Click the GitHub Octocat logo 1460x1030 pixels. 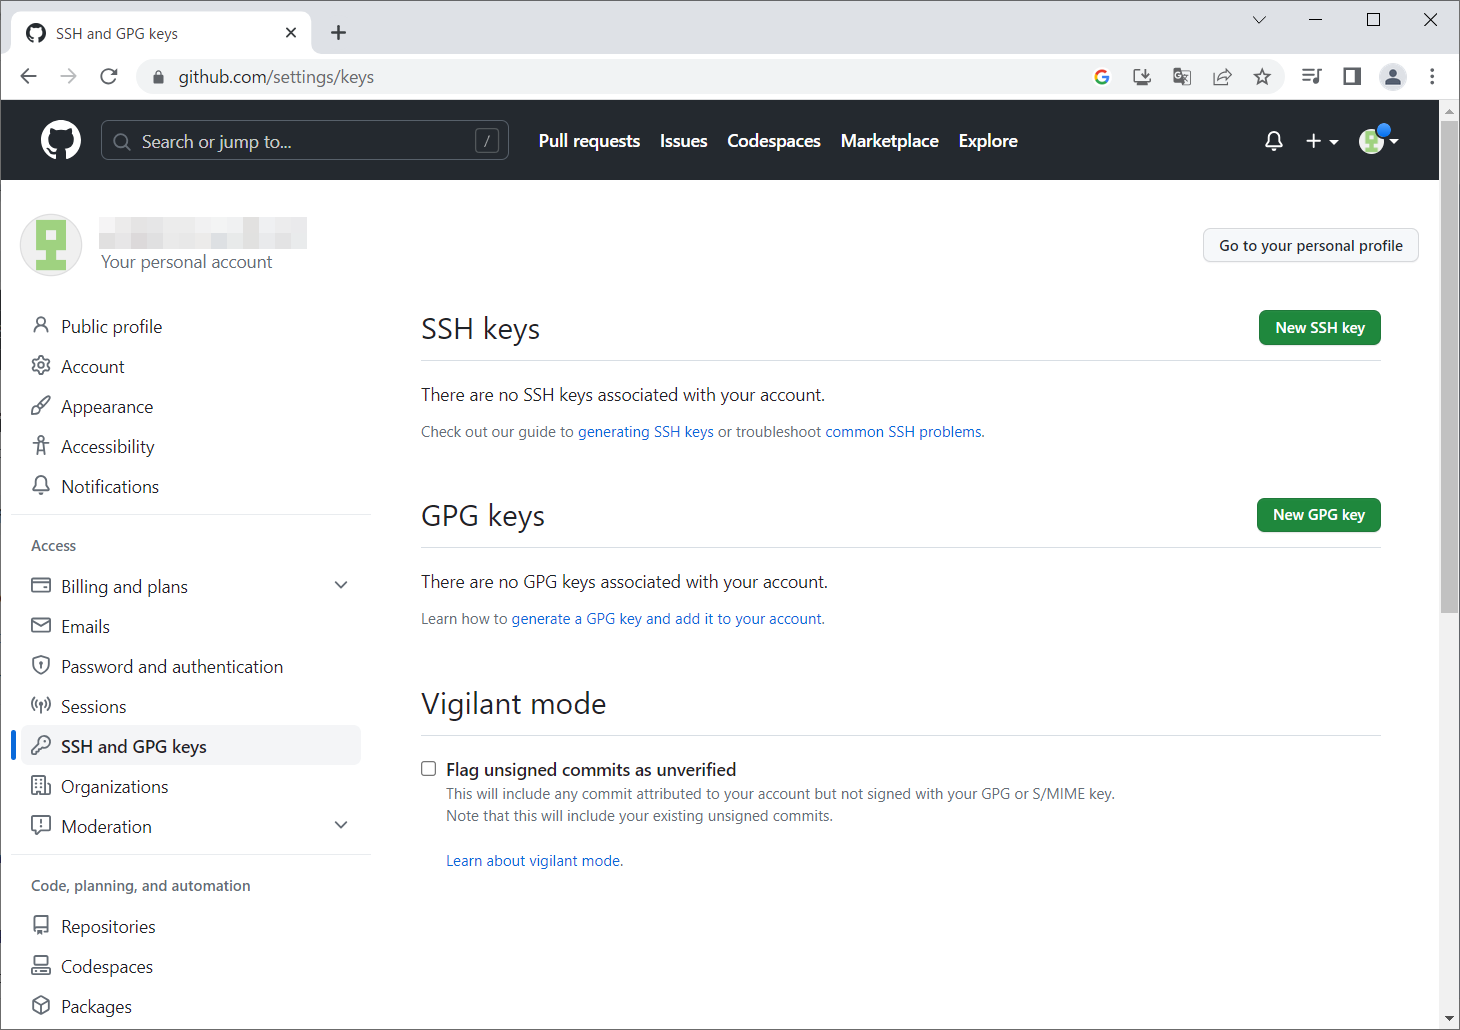60,141
